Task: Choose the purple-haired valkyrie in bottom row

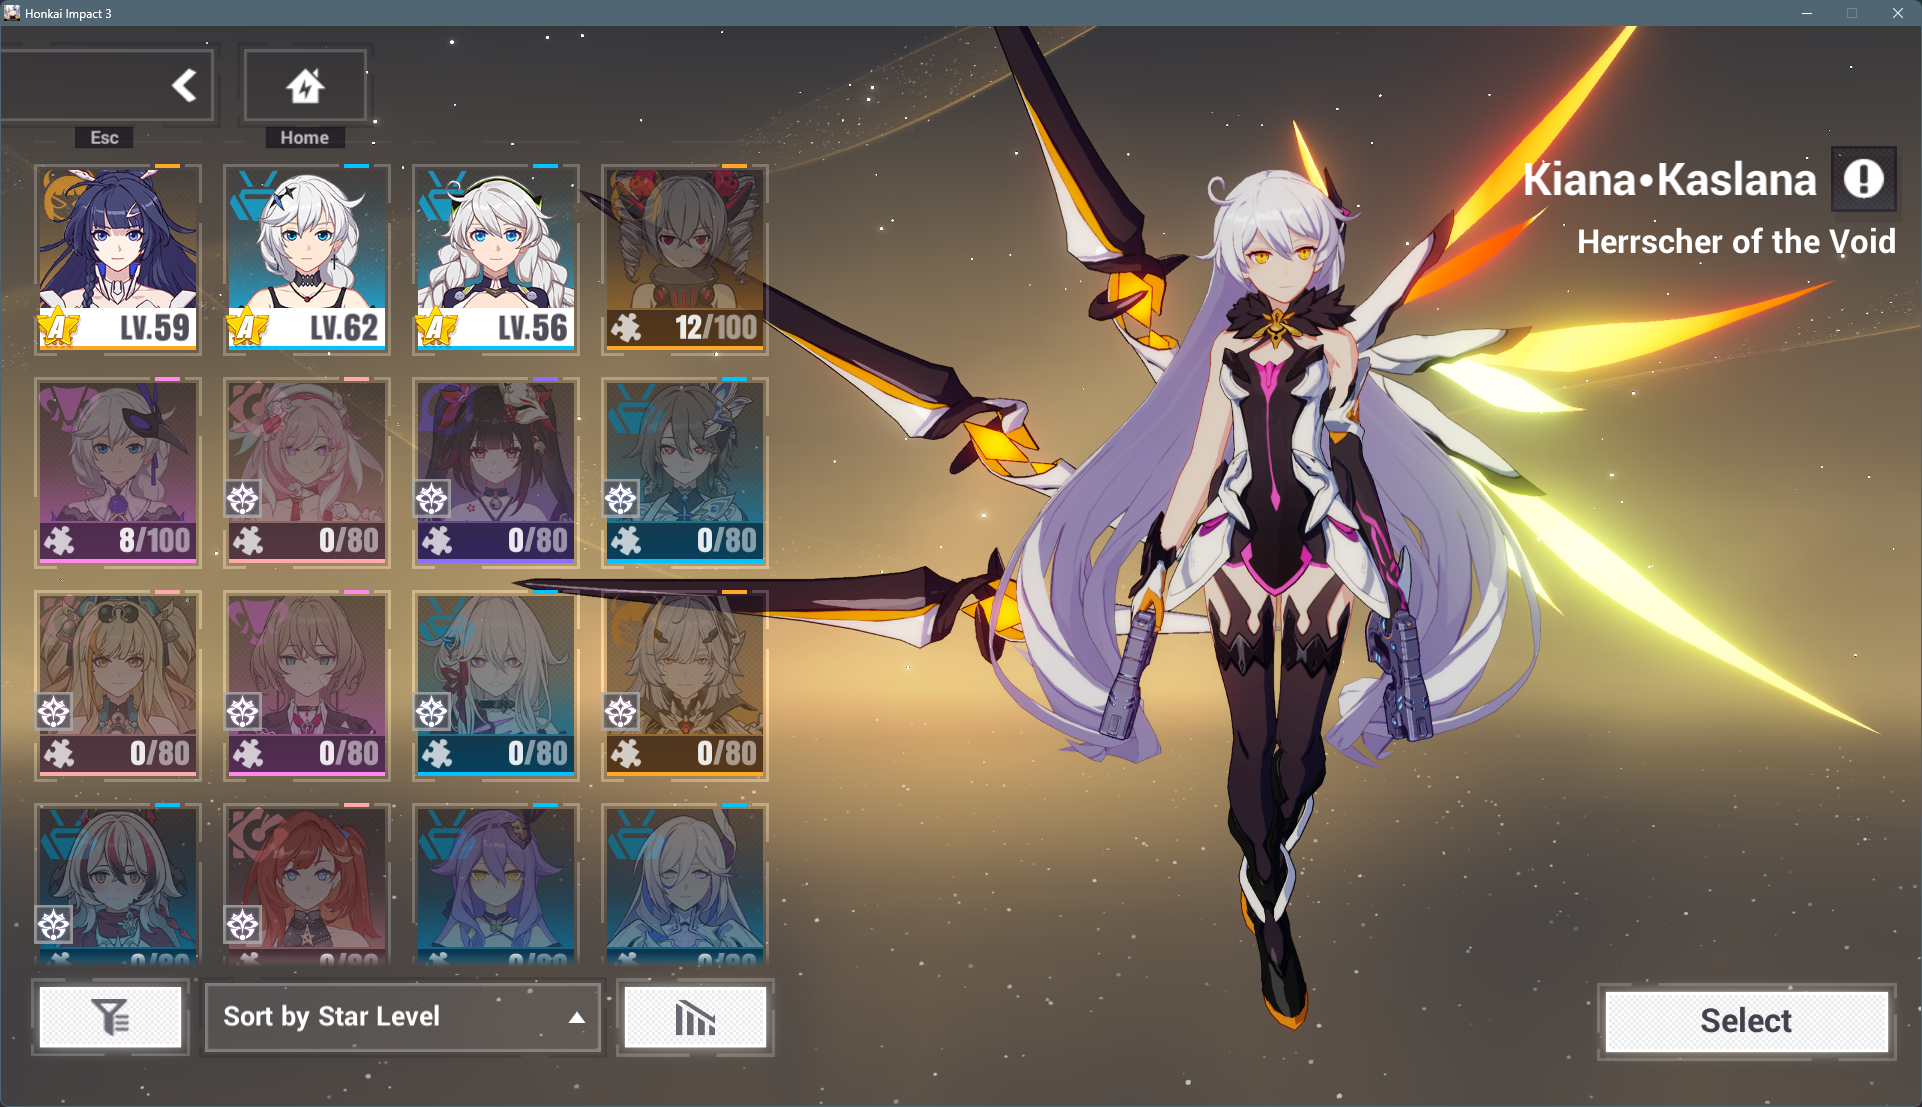Action: [x=496, y=884]
